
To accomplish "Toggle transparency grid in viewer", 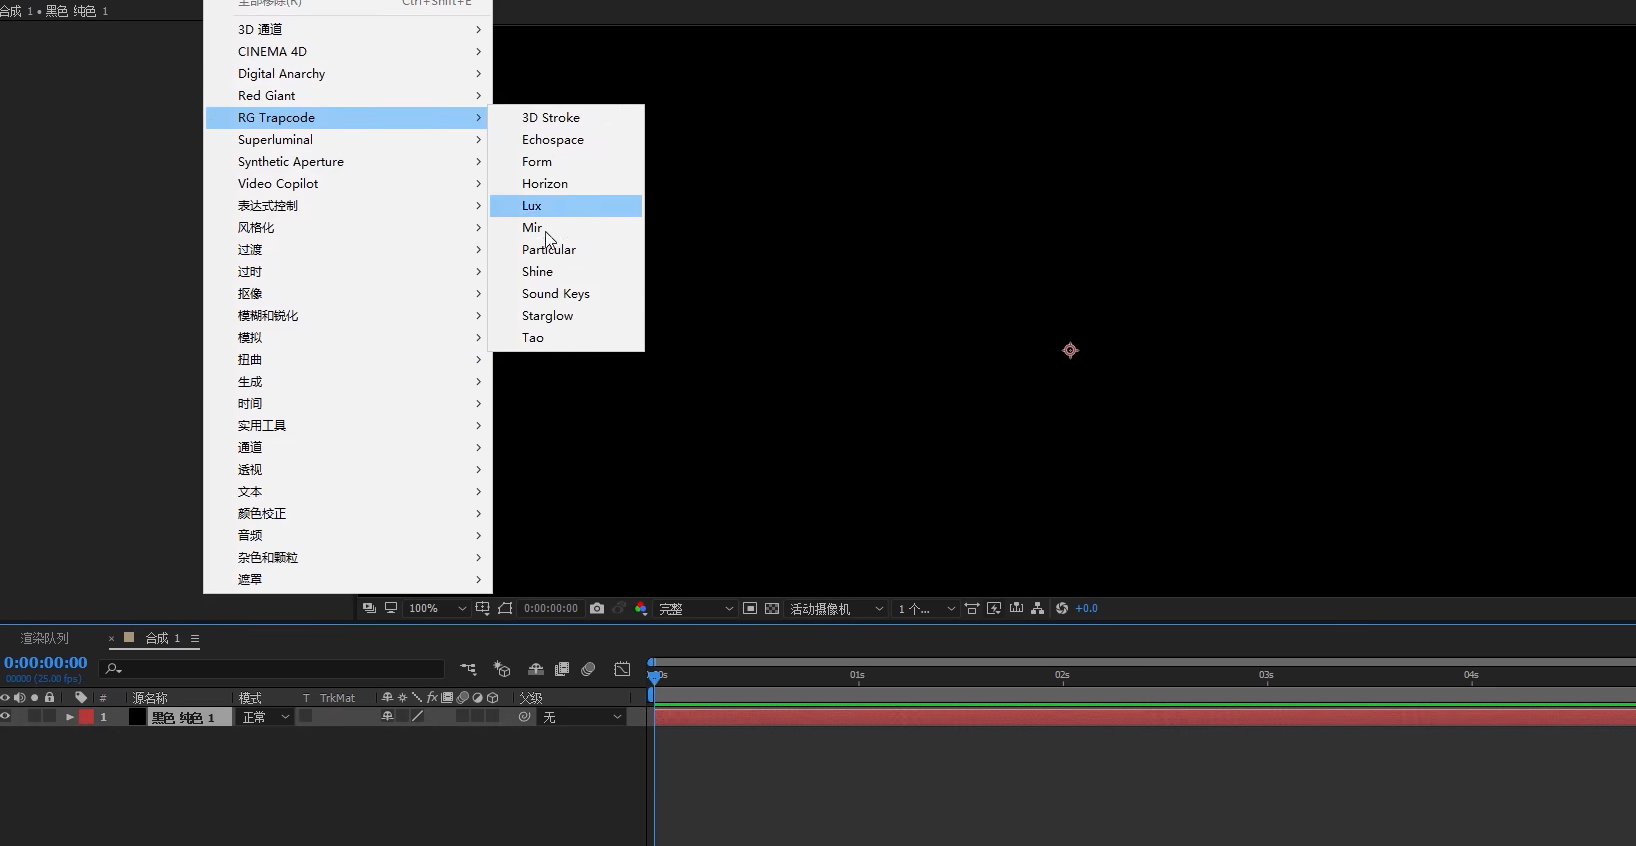I will (x=772, y=608).
